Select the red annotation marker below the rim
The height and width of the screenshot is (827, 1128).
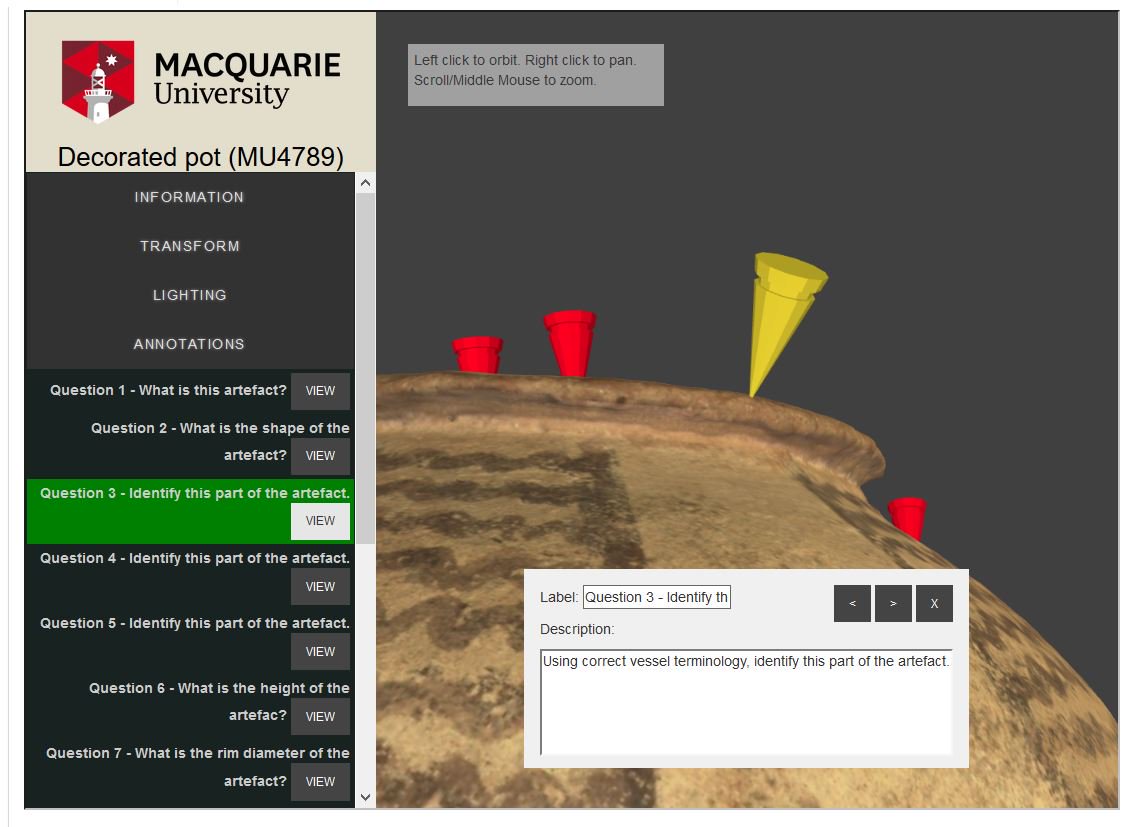click(x=907, y=517)
